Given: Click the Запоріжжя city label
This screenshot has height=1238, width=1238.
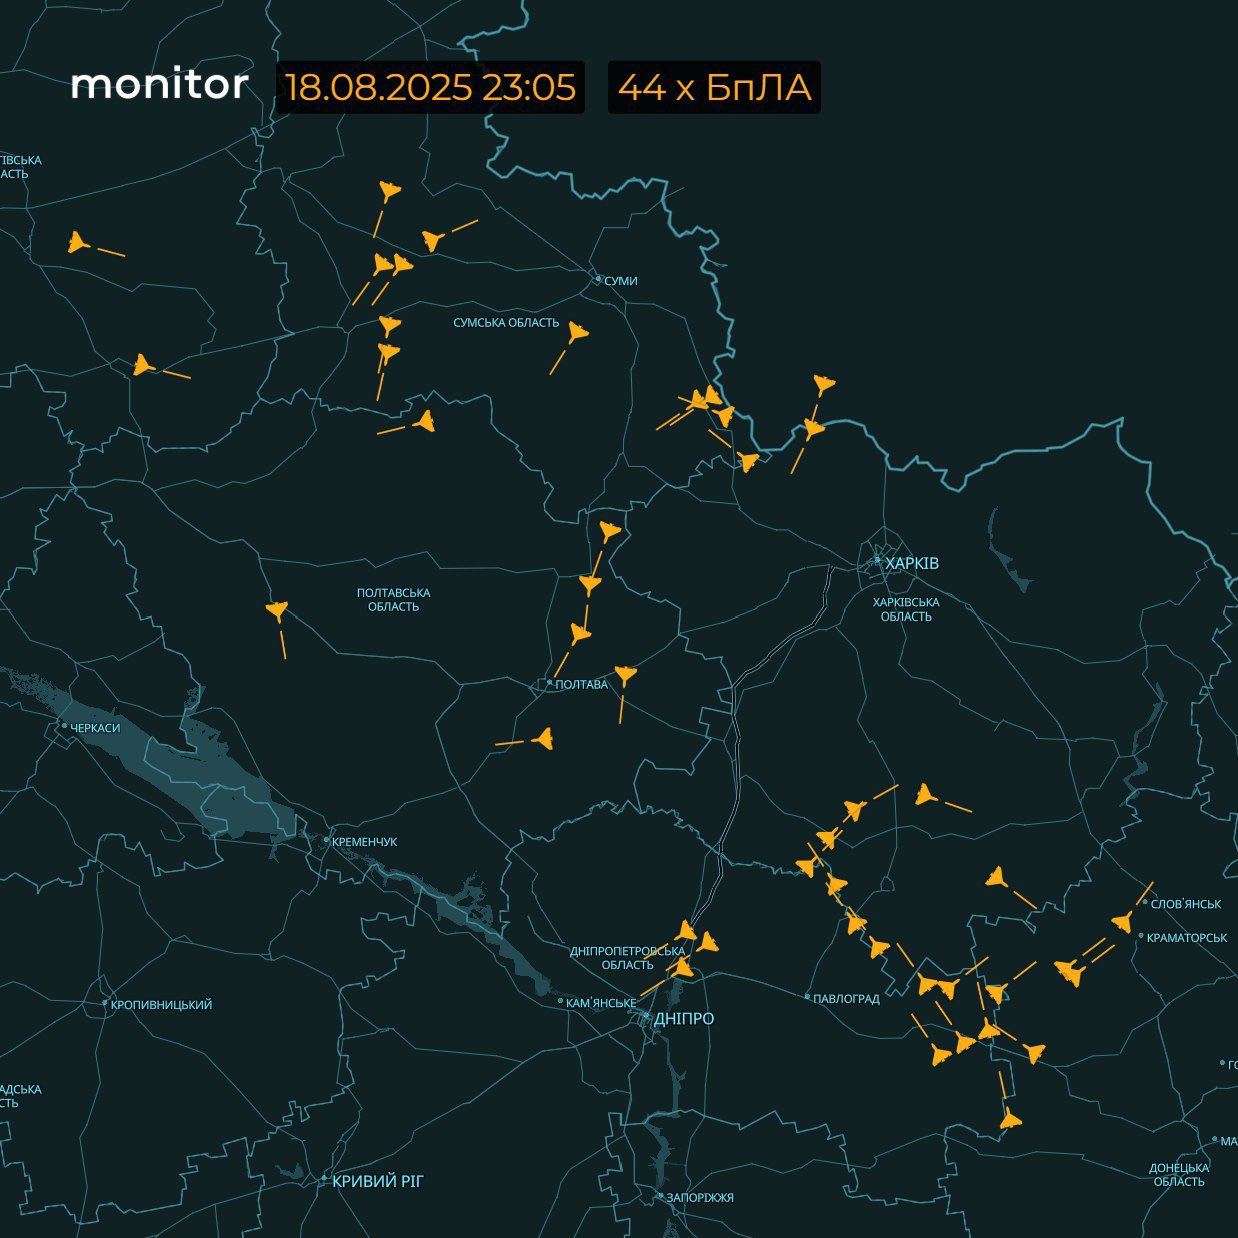Looking at the screenshot, I should 700,1197.
